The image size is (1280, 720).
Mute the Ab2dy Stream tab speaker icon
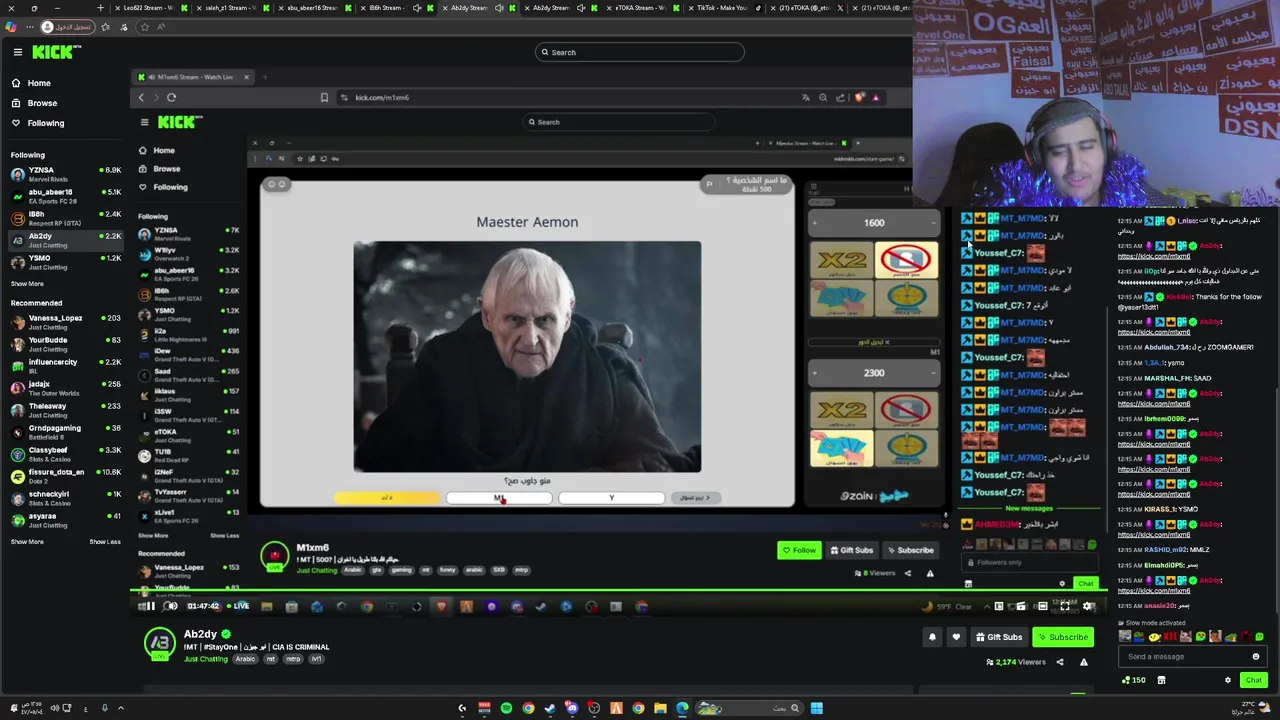tap(500, 8)
